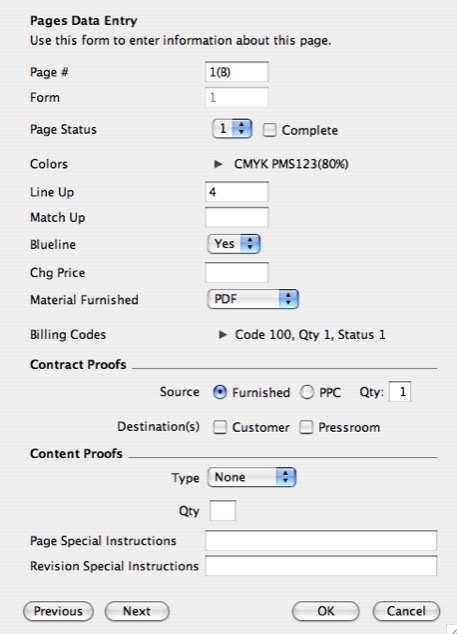
Task: Expand the Billing Codes disclosure triangle
Action: [x=222, y=334]
